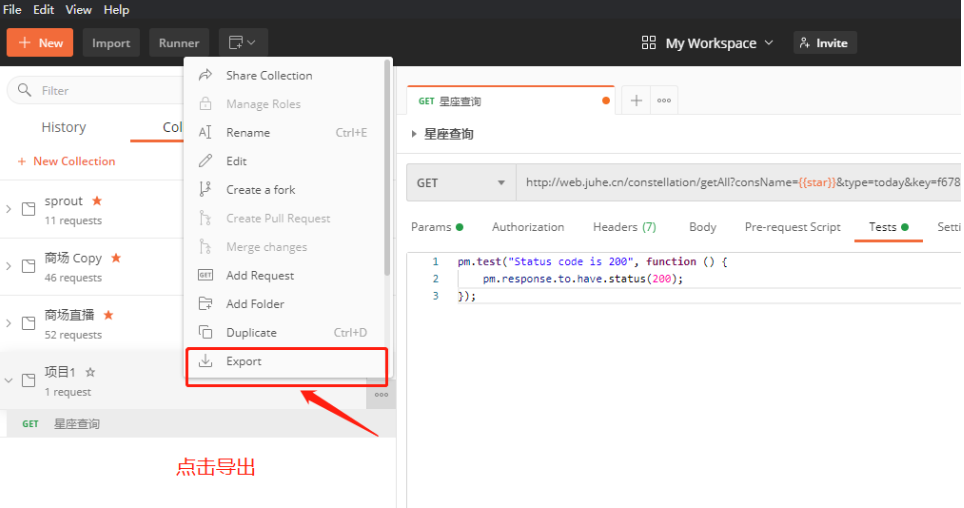Screen dimensions: 964x508
Task: Click the Invite button
Action: click(x=824, y=42)
